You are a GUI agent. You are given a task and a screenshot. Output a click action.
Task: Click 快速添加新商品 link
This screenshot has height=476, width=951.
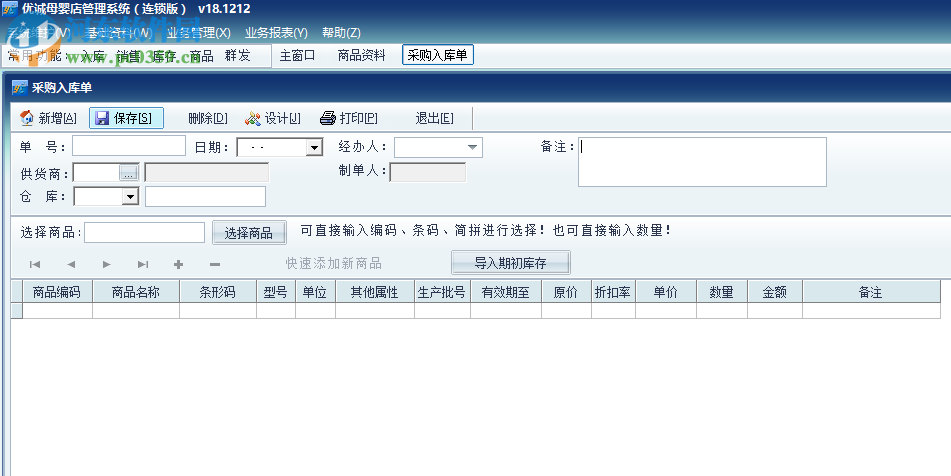[x=334, y=264]
